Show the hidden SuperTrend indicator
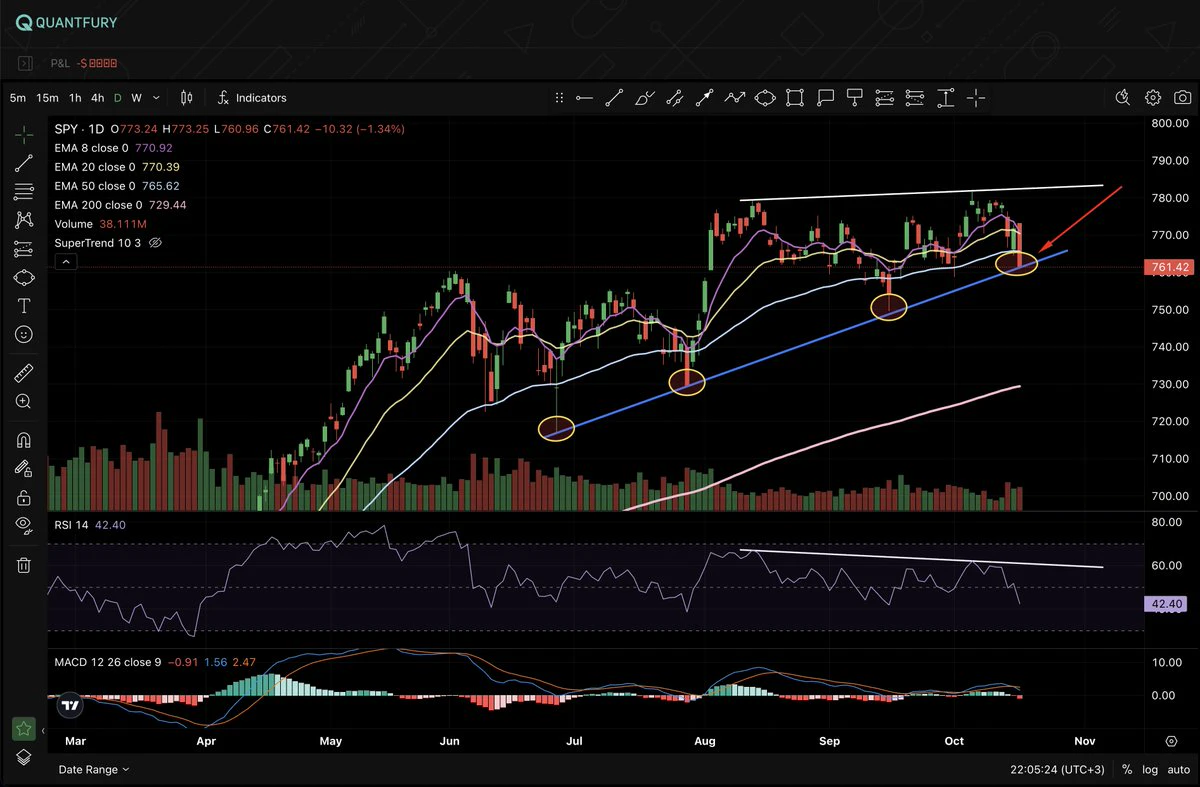 click(155, 243)
